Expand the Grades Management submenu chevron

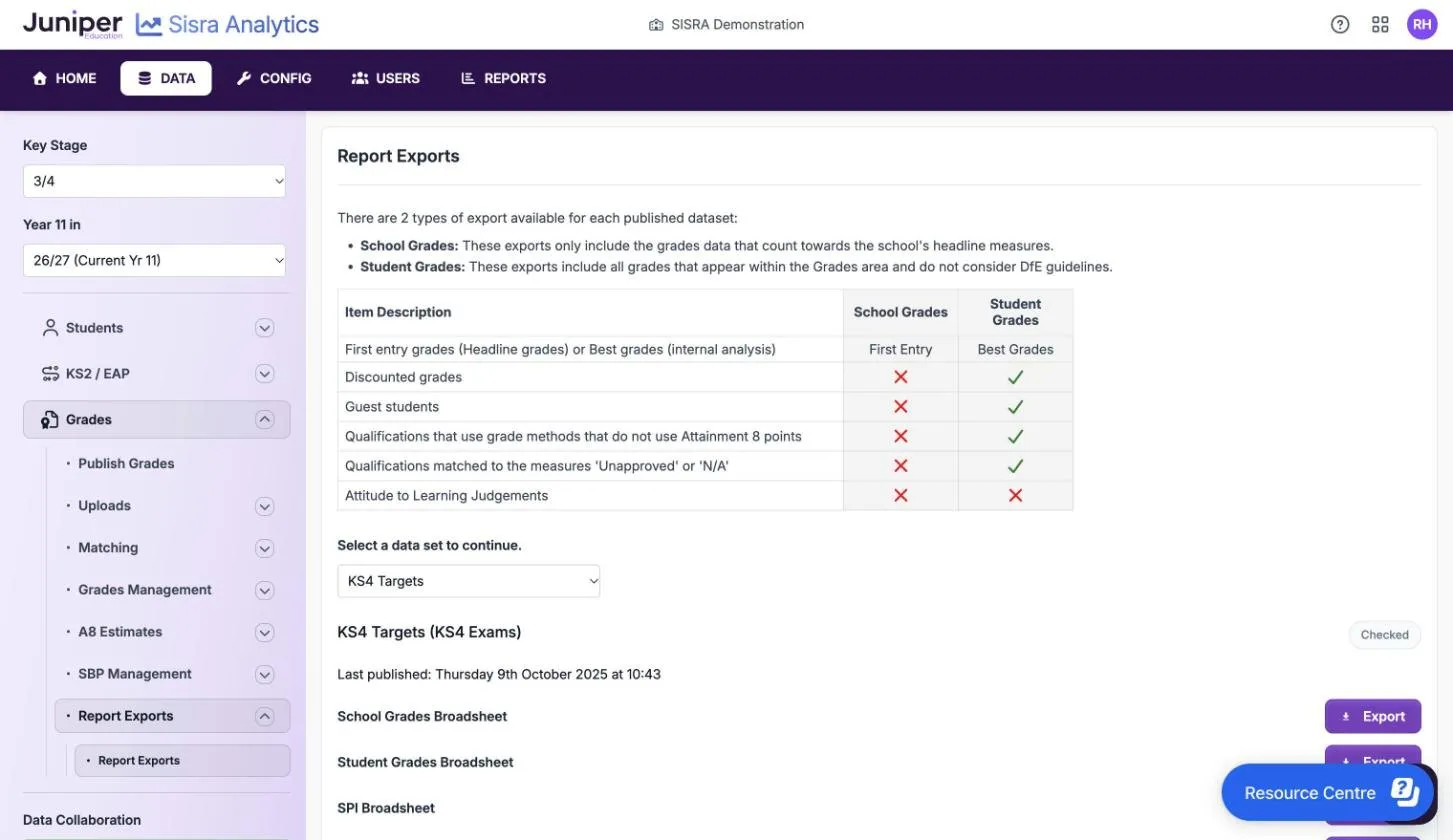tap(264, 590)
